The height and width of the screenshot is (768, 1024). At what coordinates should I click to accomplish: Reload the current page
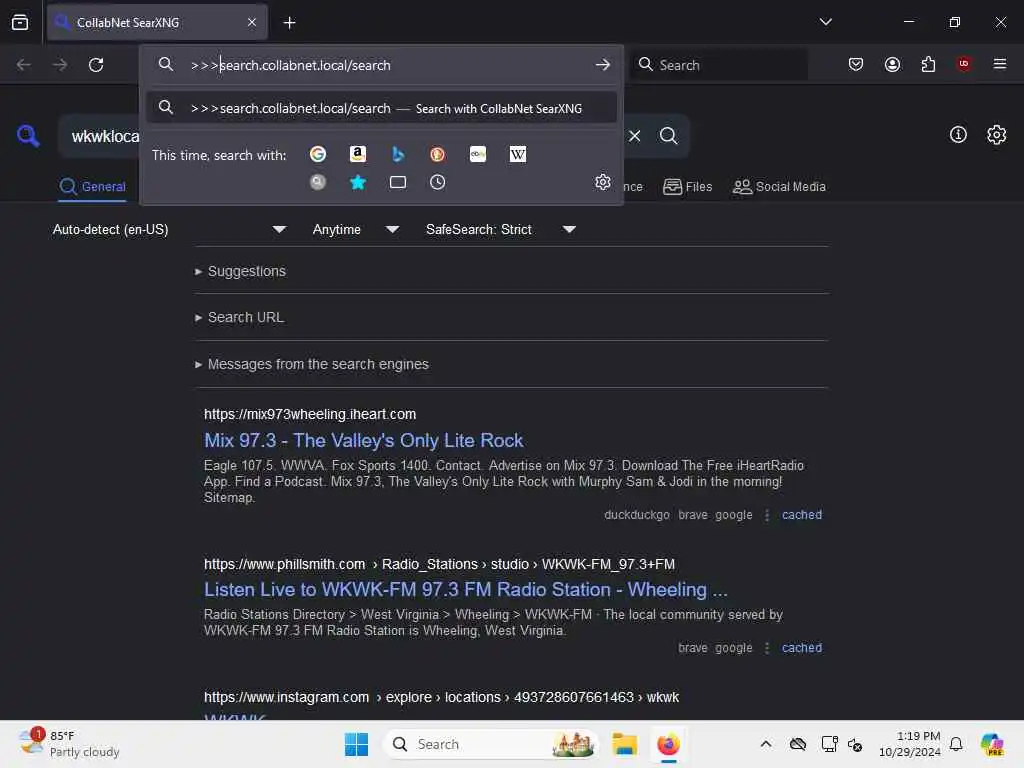(x=96, y=65)
